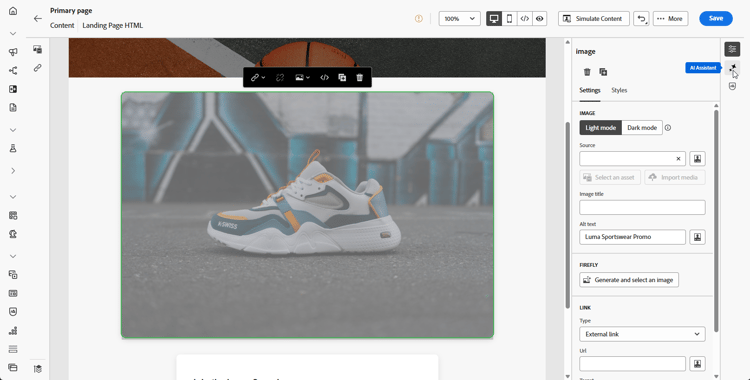This screenshot has height=380, width=750.
Task: Duplicate image via floating toolbar copy icon
Action: point(342,78)
